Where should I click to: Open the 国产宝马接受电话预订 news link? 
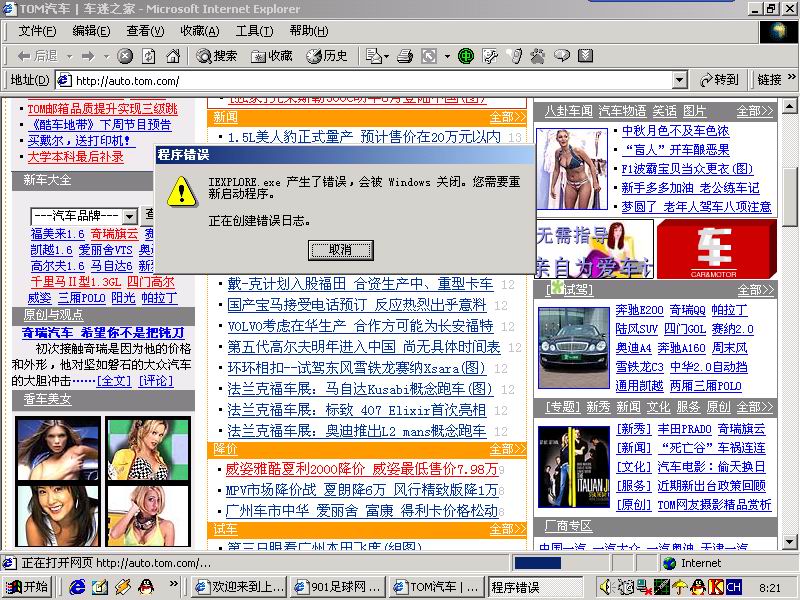coord(357,305)
